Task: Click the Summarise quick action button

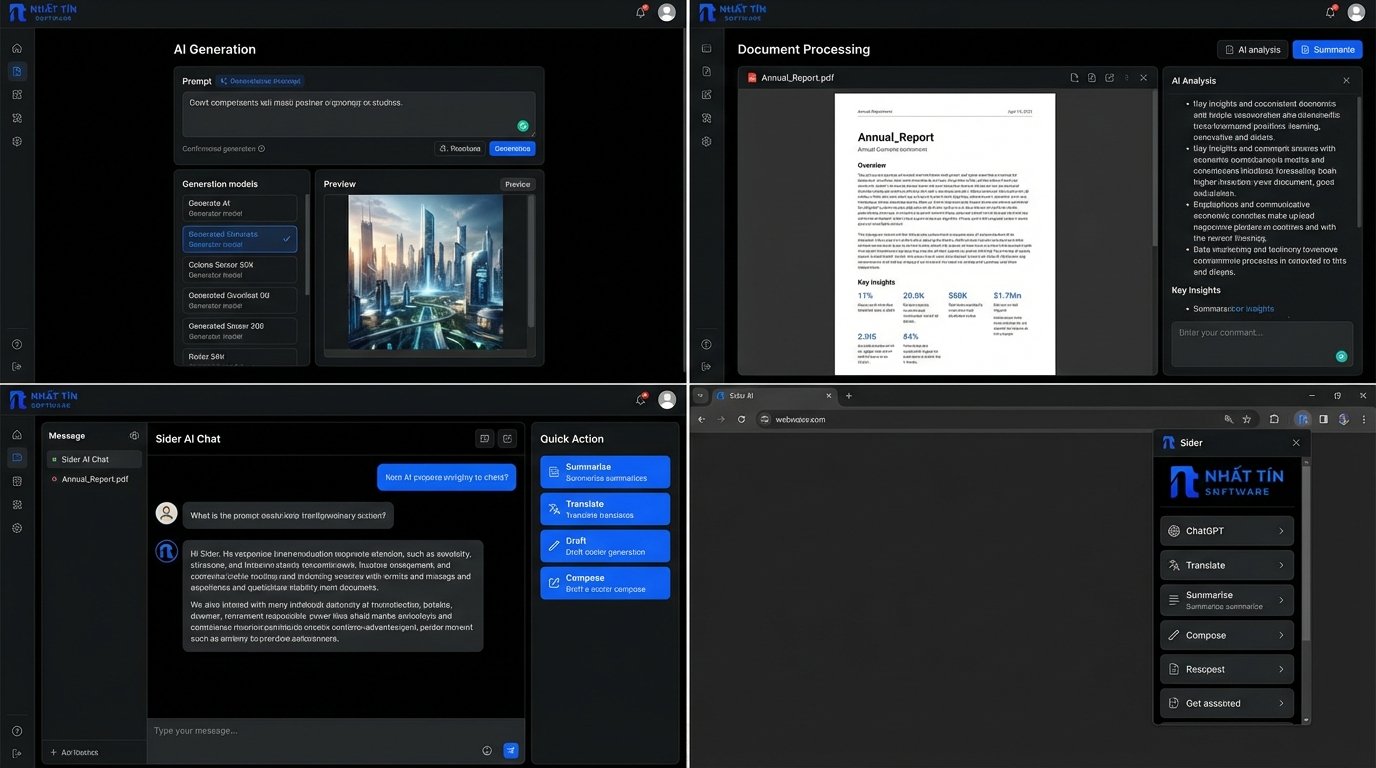Action: pyautogui.click(x=605, y=472)
